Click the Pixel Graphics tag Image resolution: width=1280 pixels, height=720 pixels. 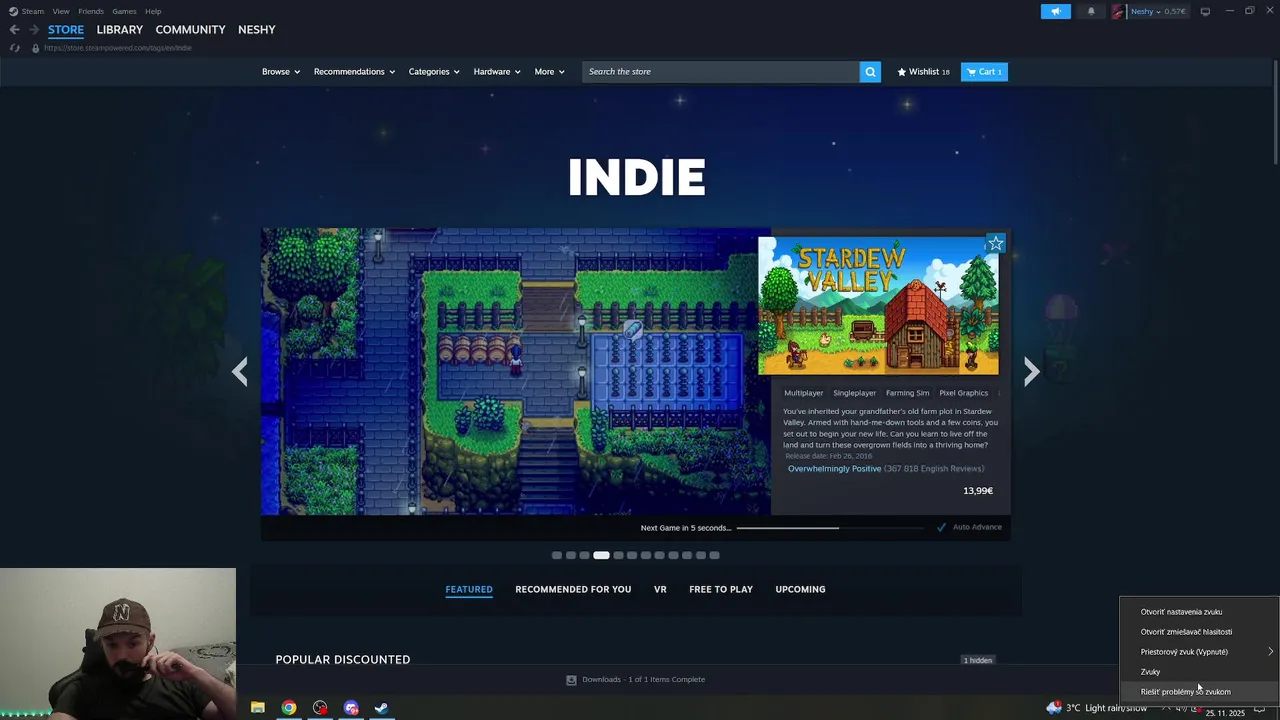[x=963, y=393]
